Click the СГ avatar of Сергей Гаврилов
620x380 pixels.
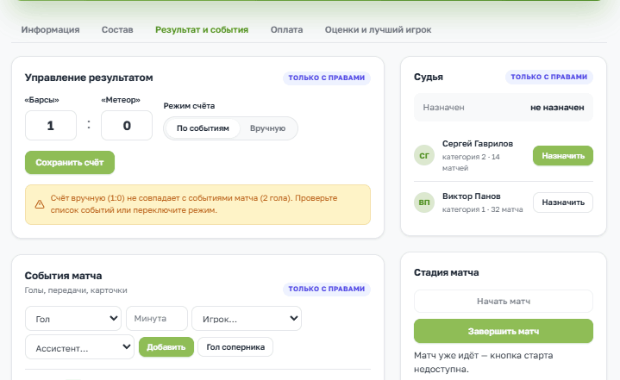tap(424, 155)
